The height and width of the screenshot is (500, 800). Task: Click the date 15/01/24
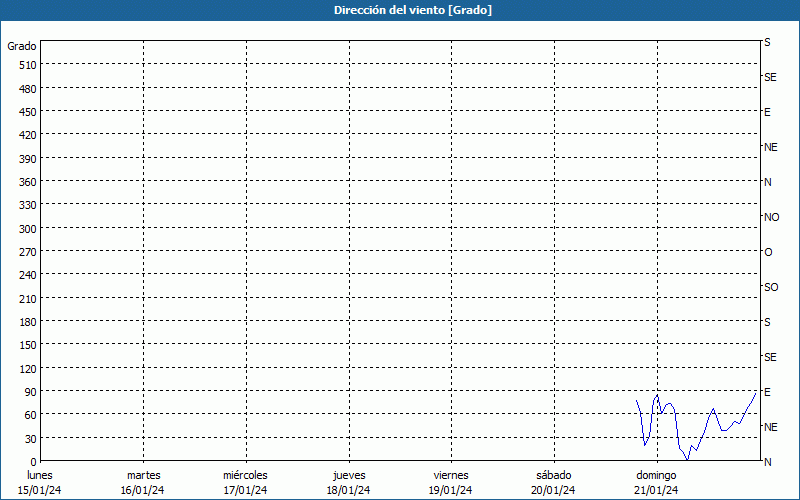[39, 490]
